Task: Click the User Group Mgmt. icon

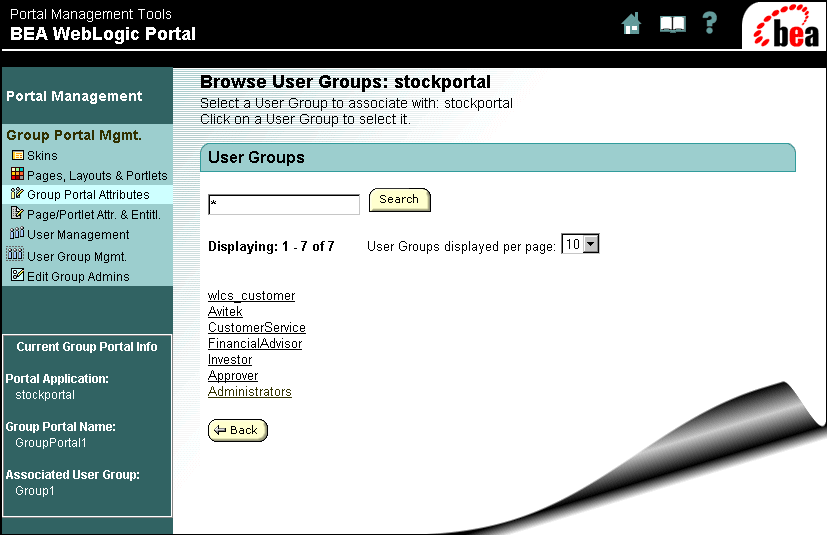Action: coord(15,254)
